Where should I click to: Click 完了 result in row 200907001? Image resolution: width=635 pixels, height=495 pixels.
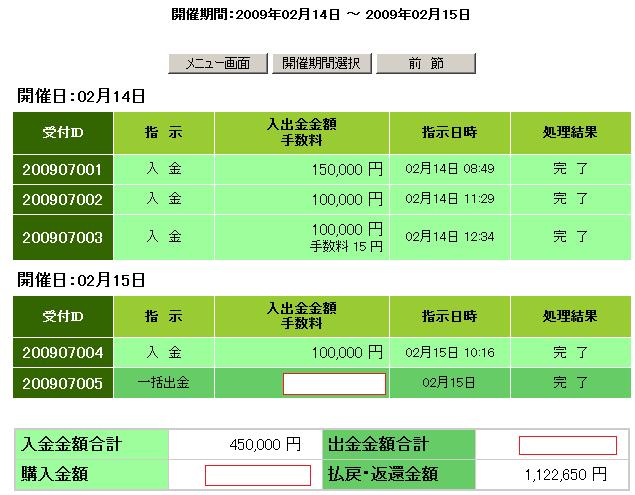pyautogui.click(x=571, y=168)
